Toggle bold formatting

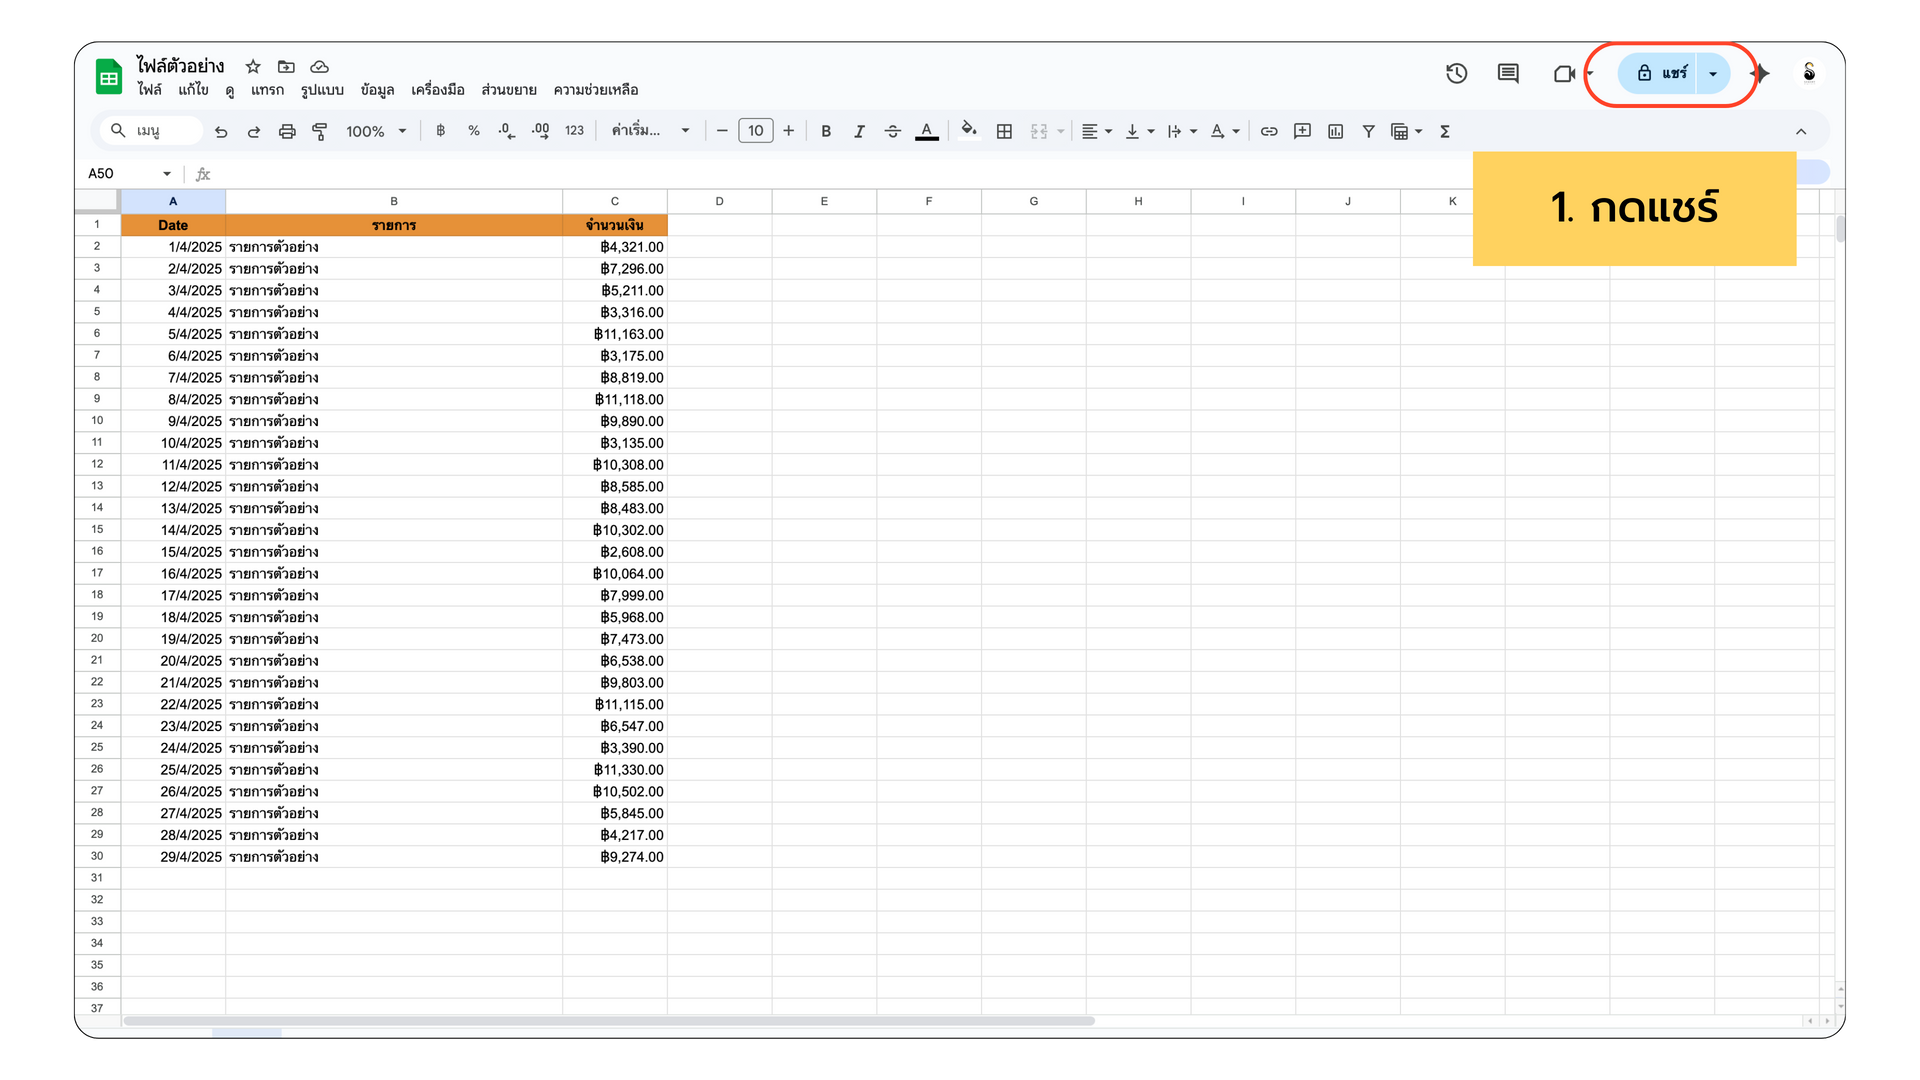tap(826, 131)
